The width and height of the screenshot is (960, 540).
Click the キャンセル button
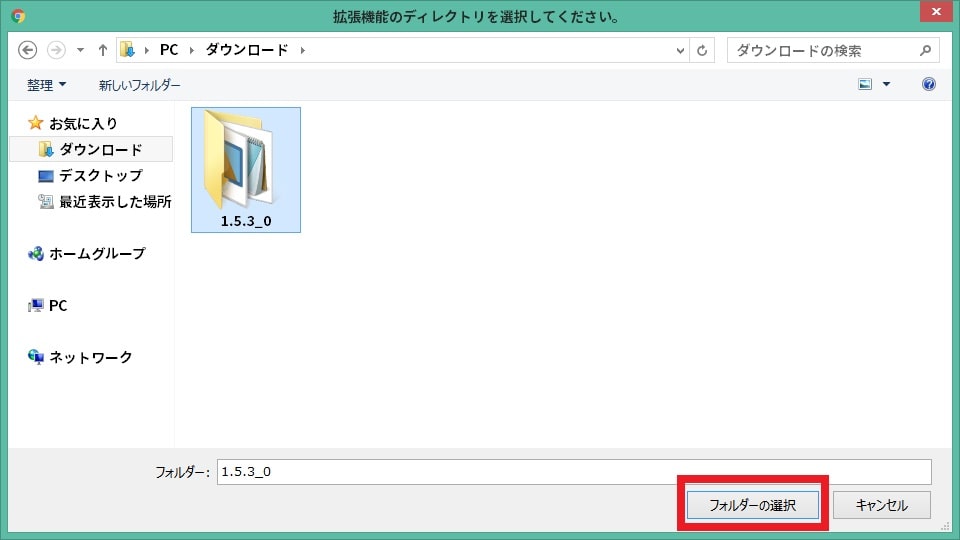click(x=882, y=505)
